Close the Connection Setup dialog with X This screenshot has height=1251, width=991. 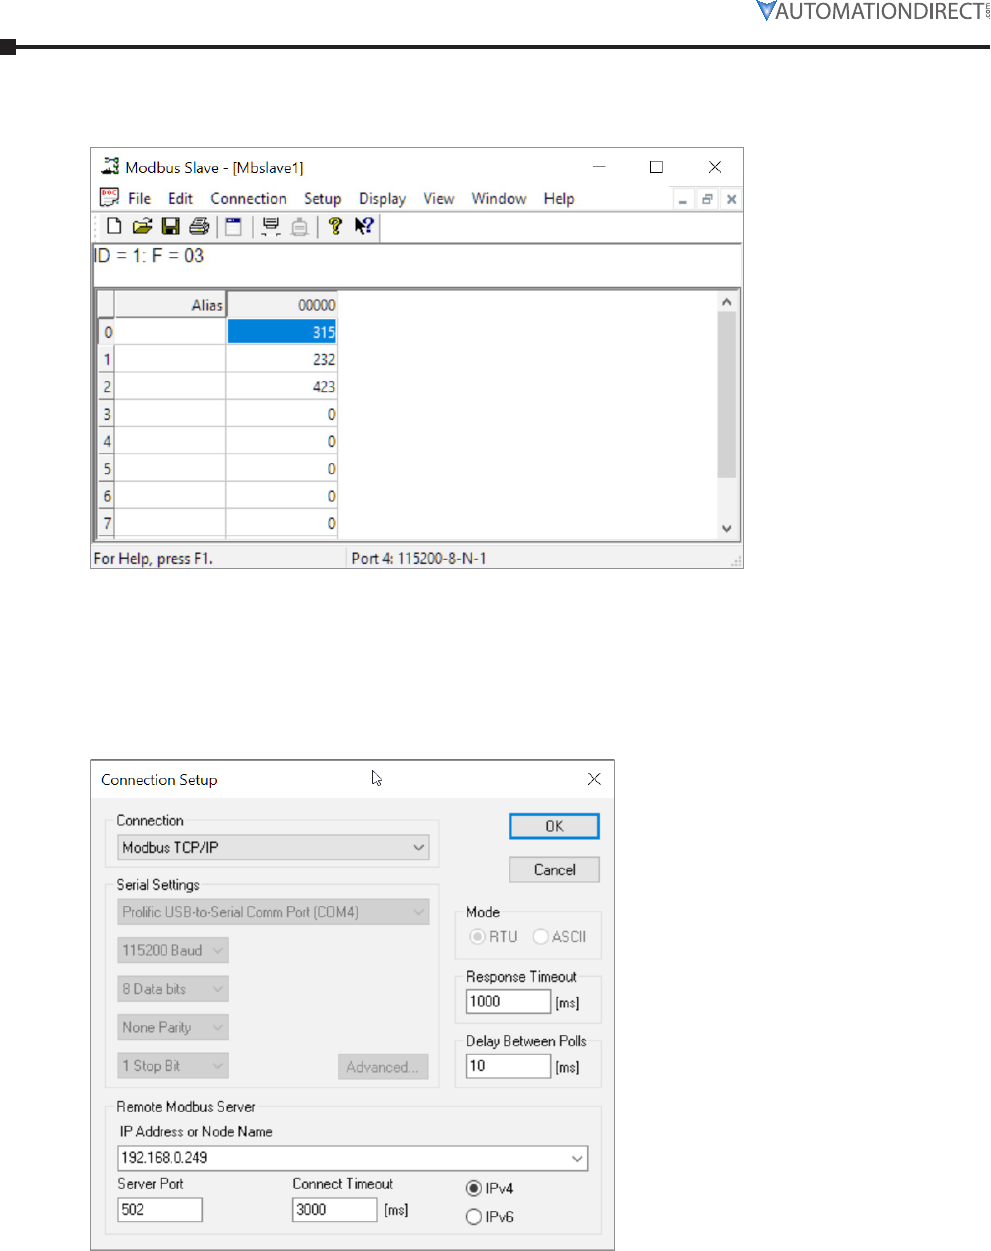click(594, 779)
